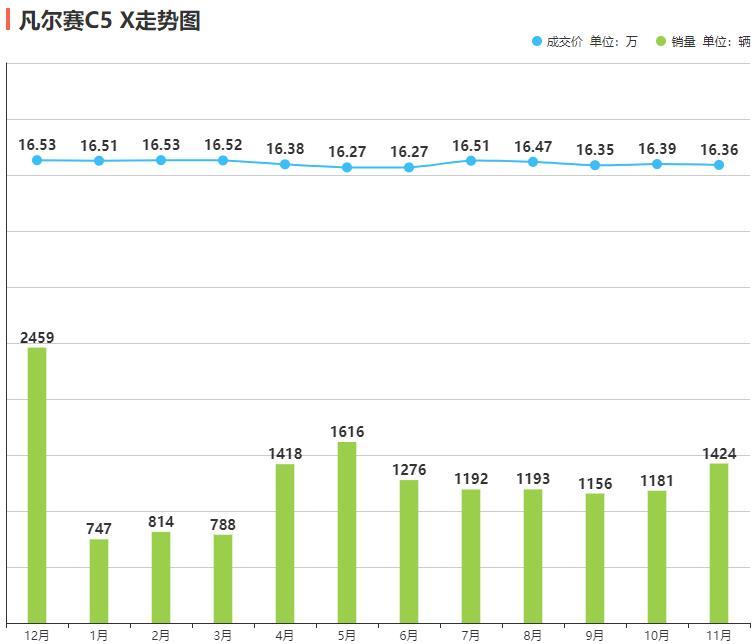
Task: Select the 4月 price point 16.38
Action: coord(285,164)
